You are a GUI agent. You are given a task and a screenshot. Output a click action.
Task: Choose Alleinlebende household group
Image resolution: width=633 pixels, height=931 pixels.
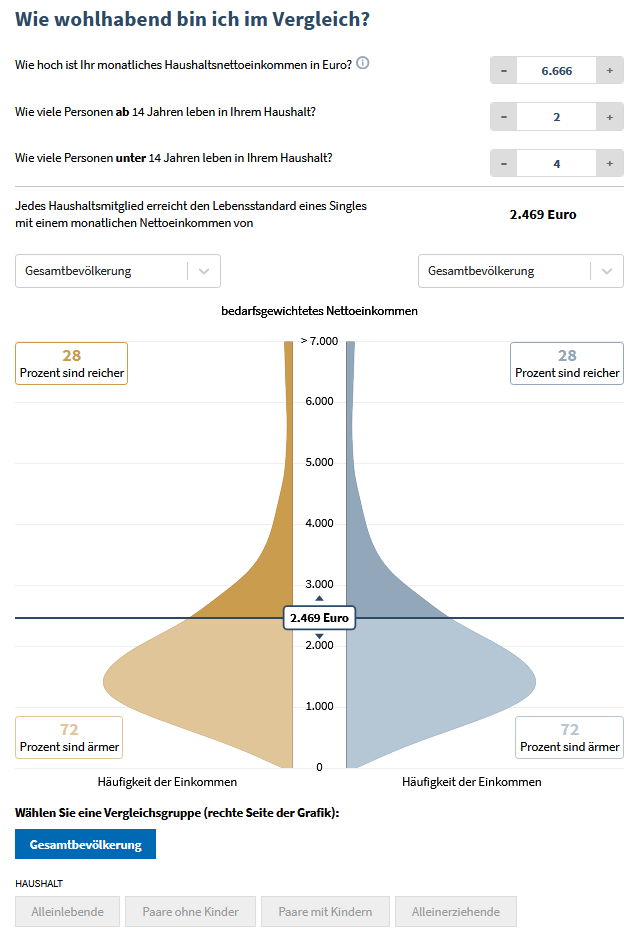tap(67, 911)
